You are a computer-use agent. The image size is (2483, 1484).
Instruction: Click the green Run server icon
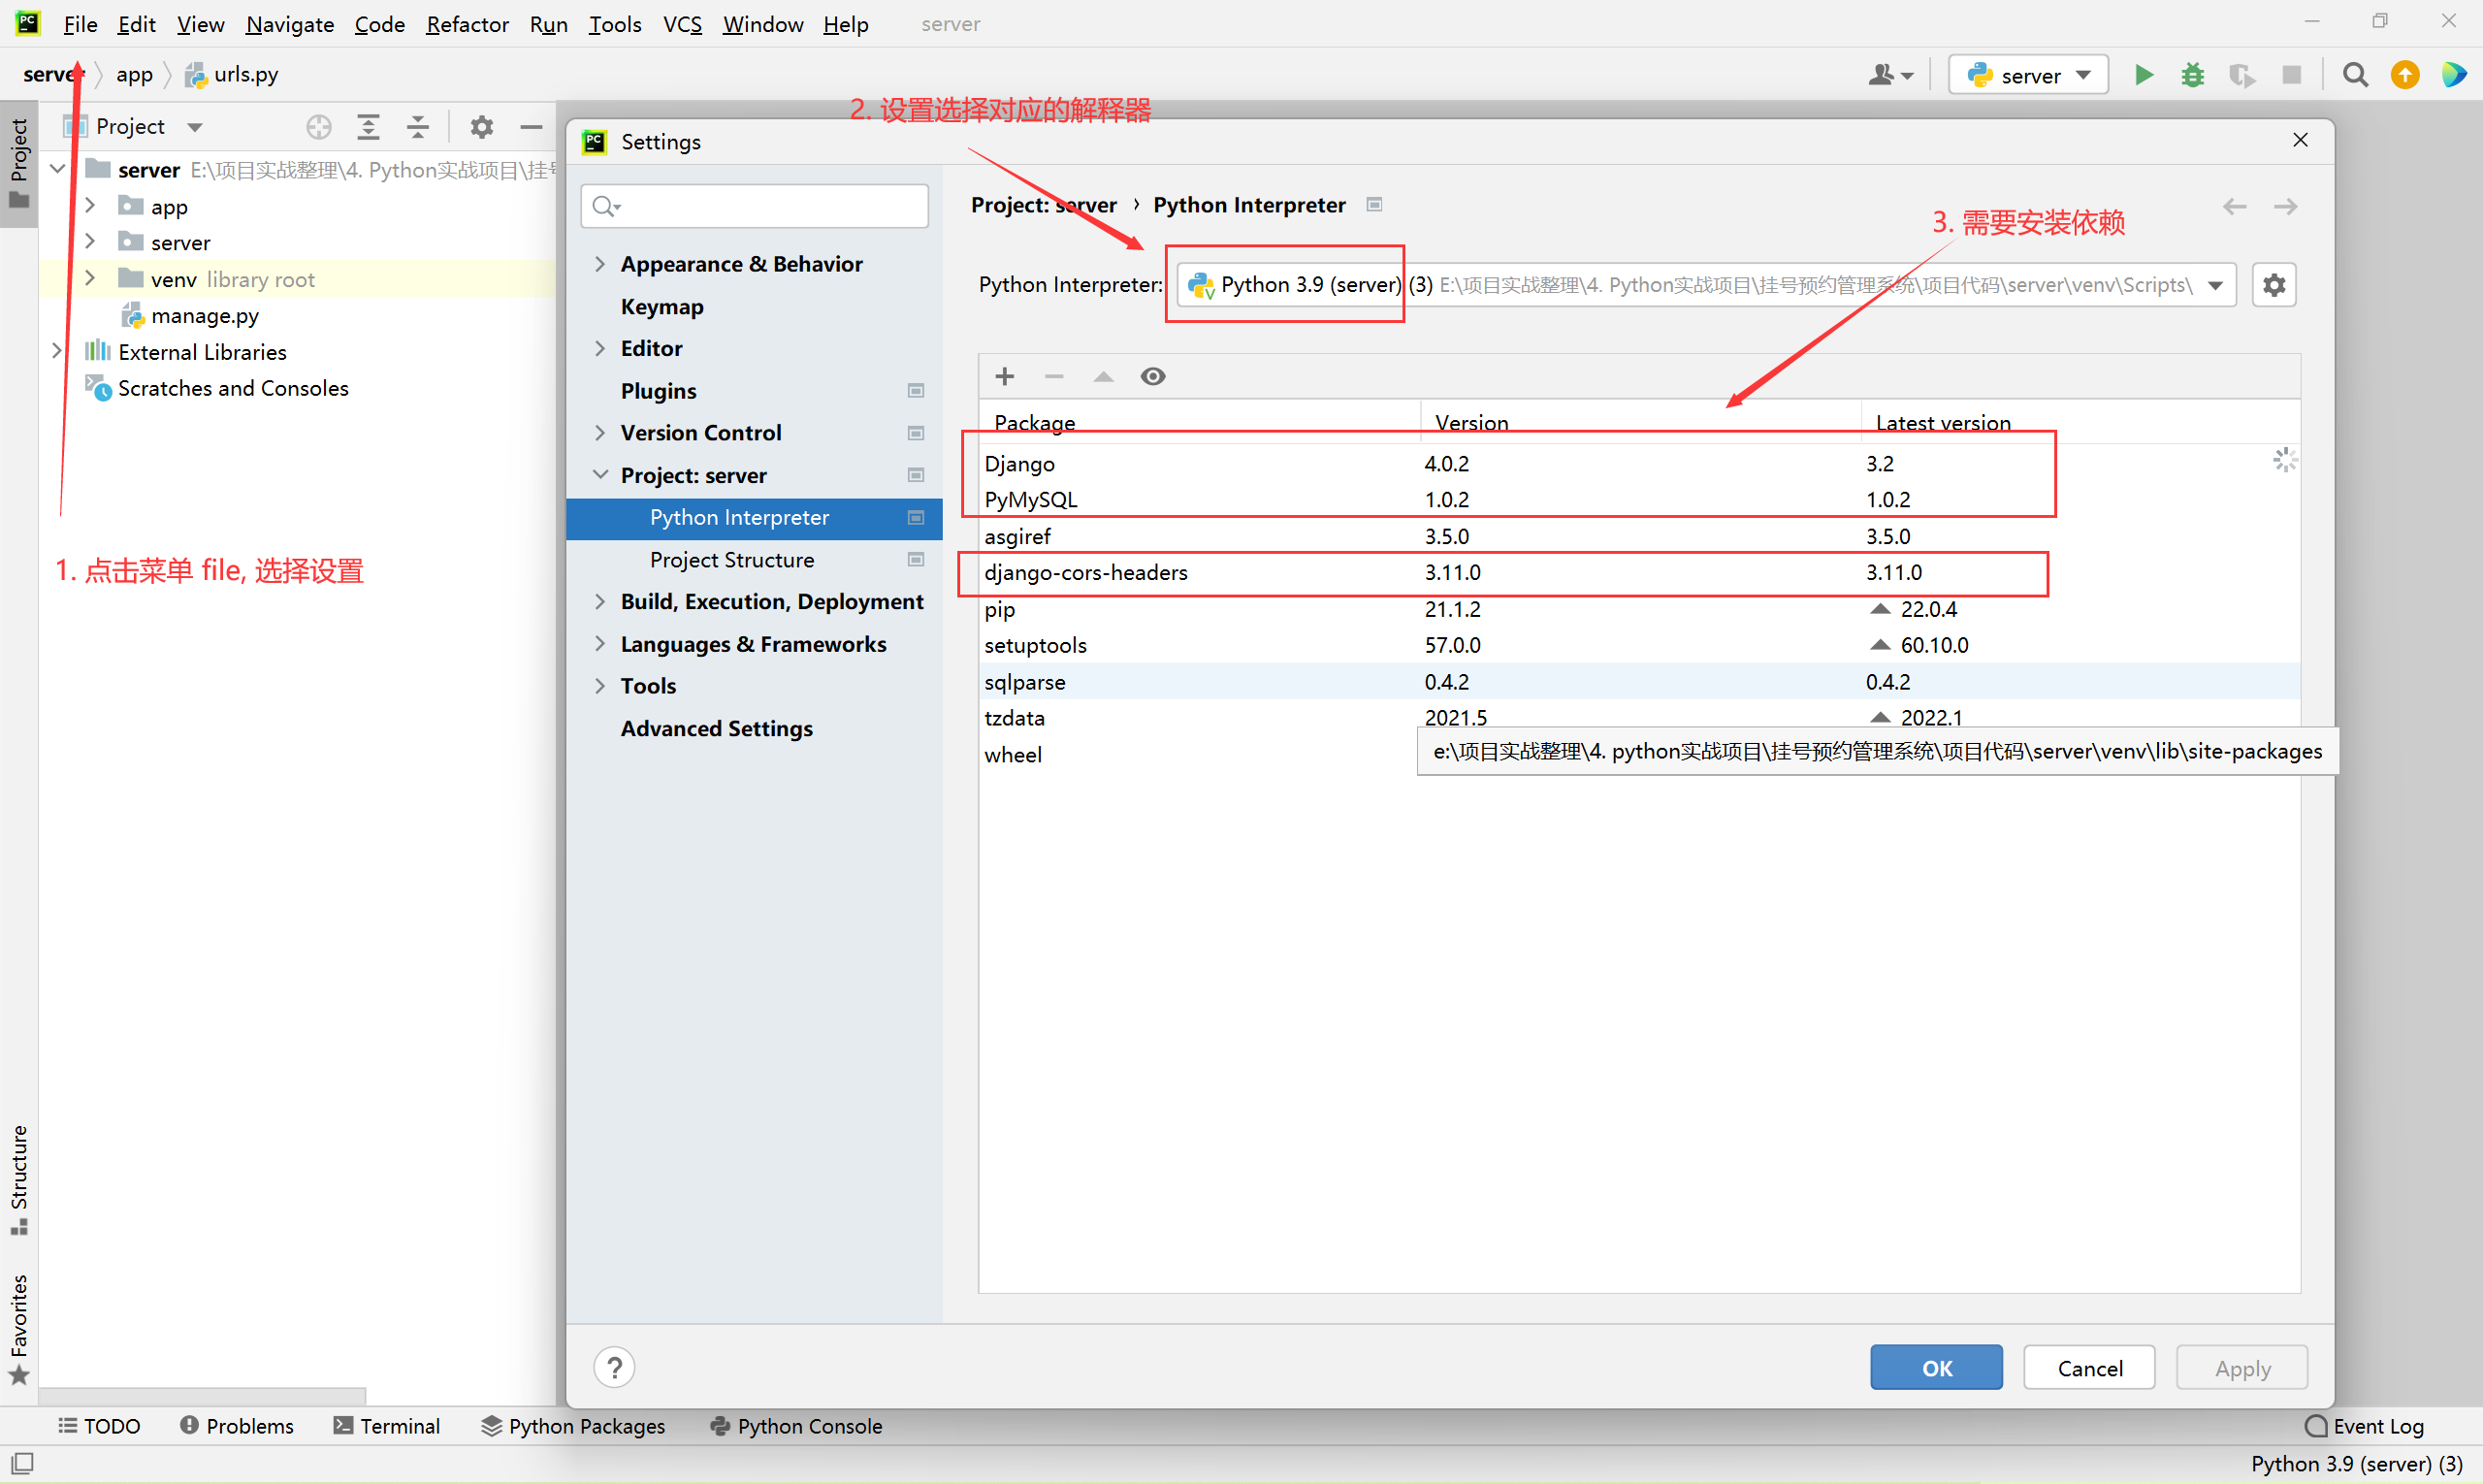coord(2143,75)
